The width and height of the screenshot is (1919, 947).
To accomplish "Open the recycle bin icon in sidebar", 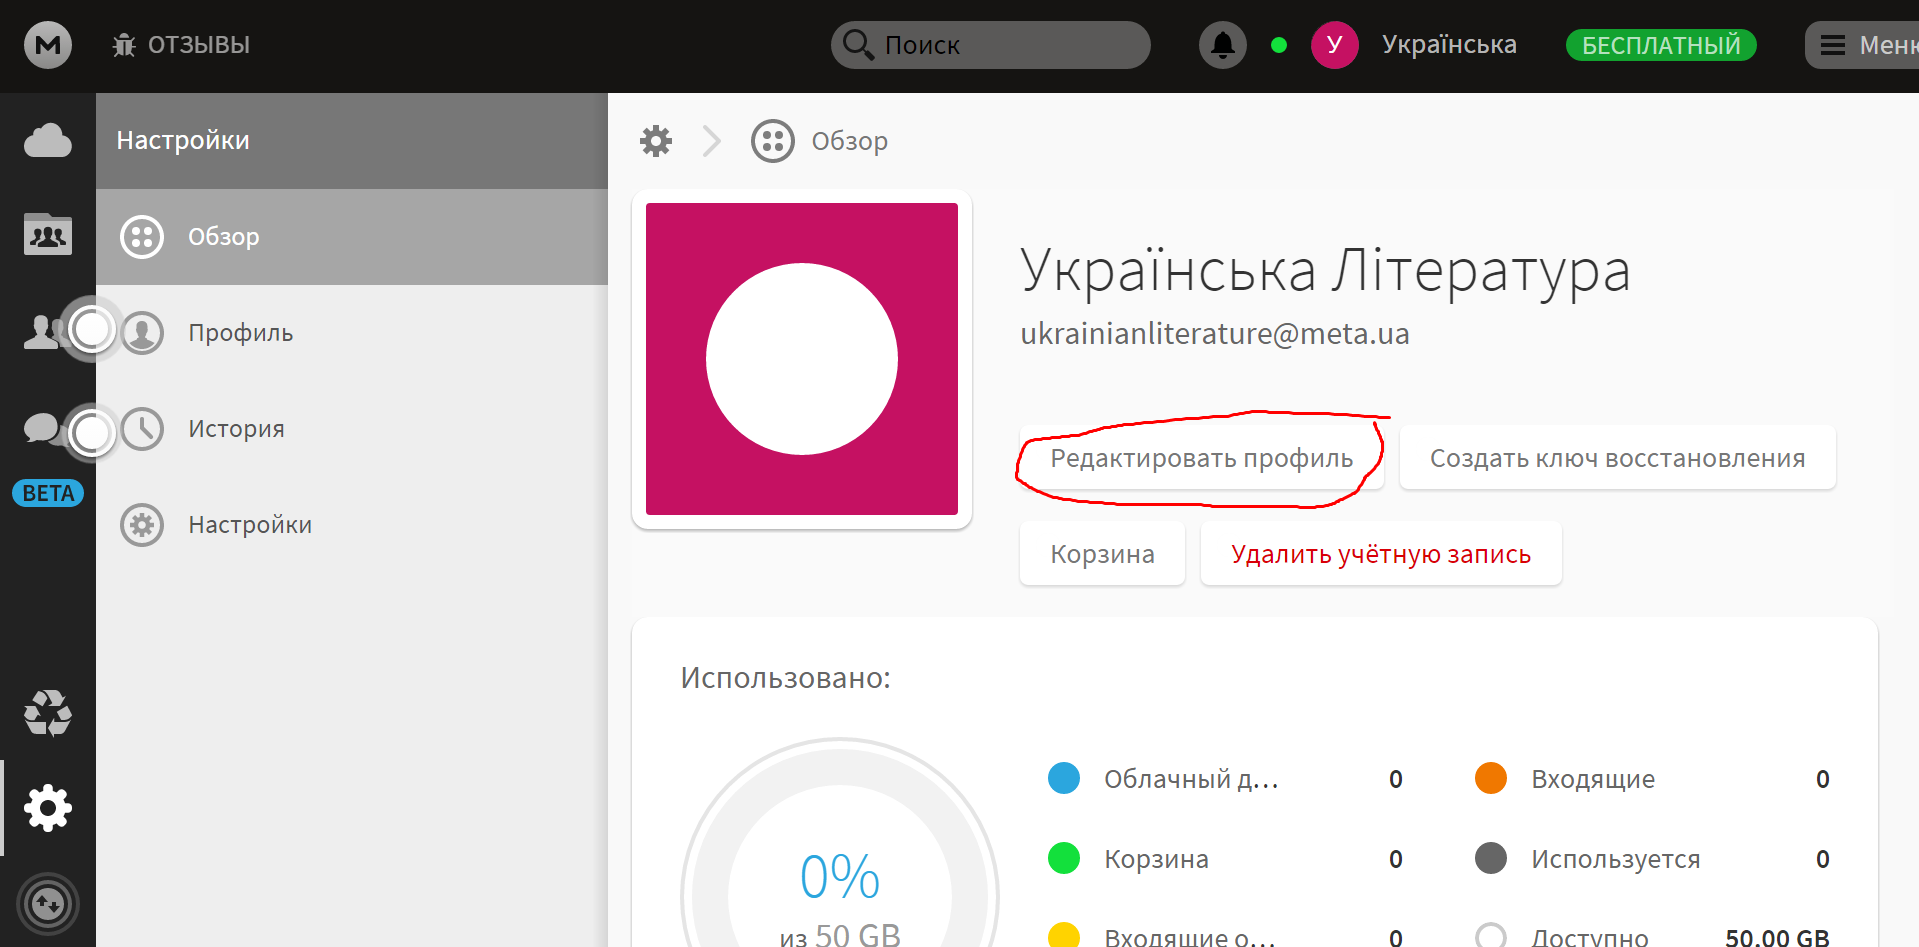I will [x=48, y=713].
